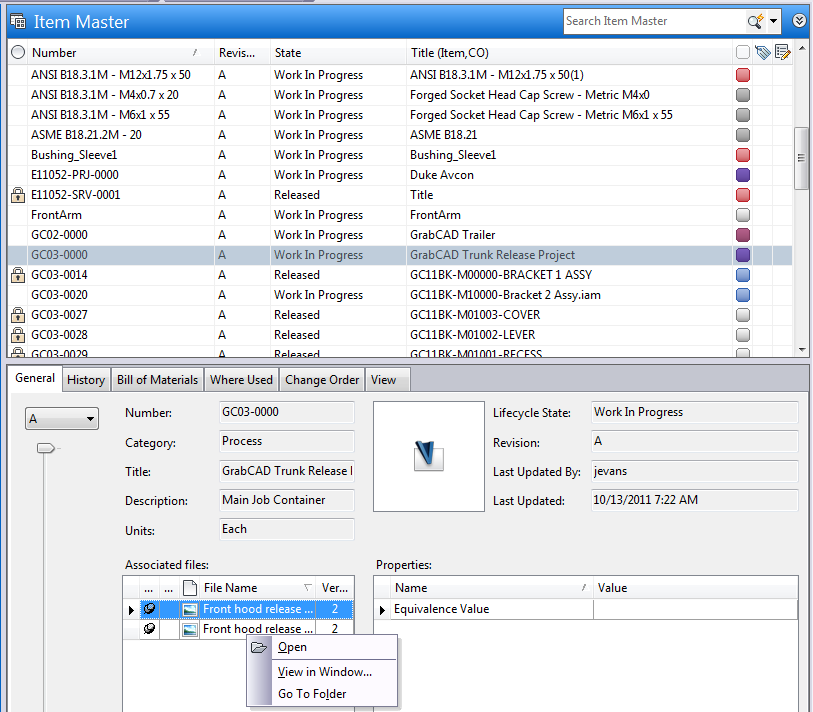Screen dimensions: 813x712
Task: Click the Item Master title icon
Action: [17, 21]
